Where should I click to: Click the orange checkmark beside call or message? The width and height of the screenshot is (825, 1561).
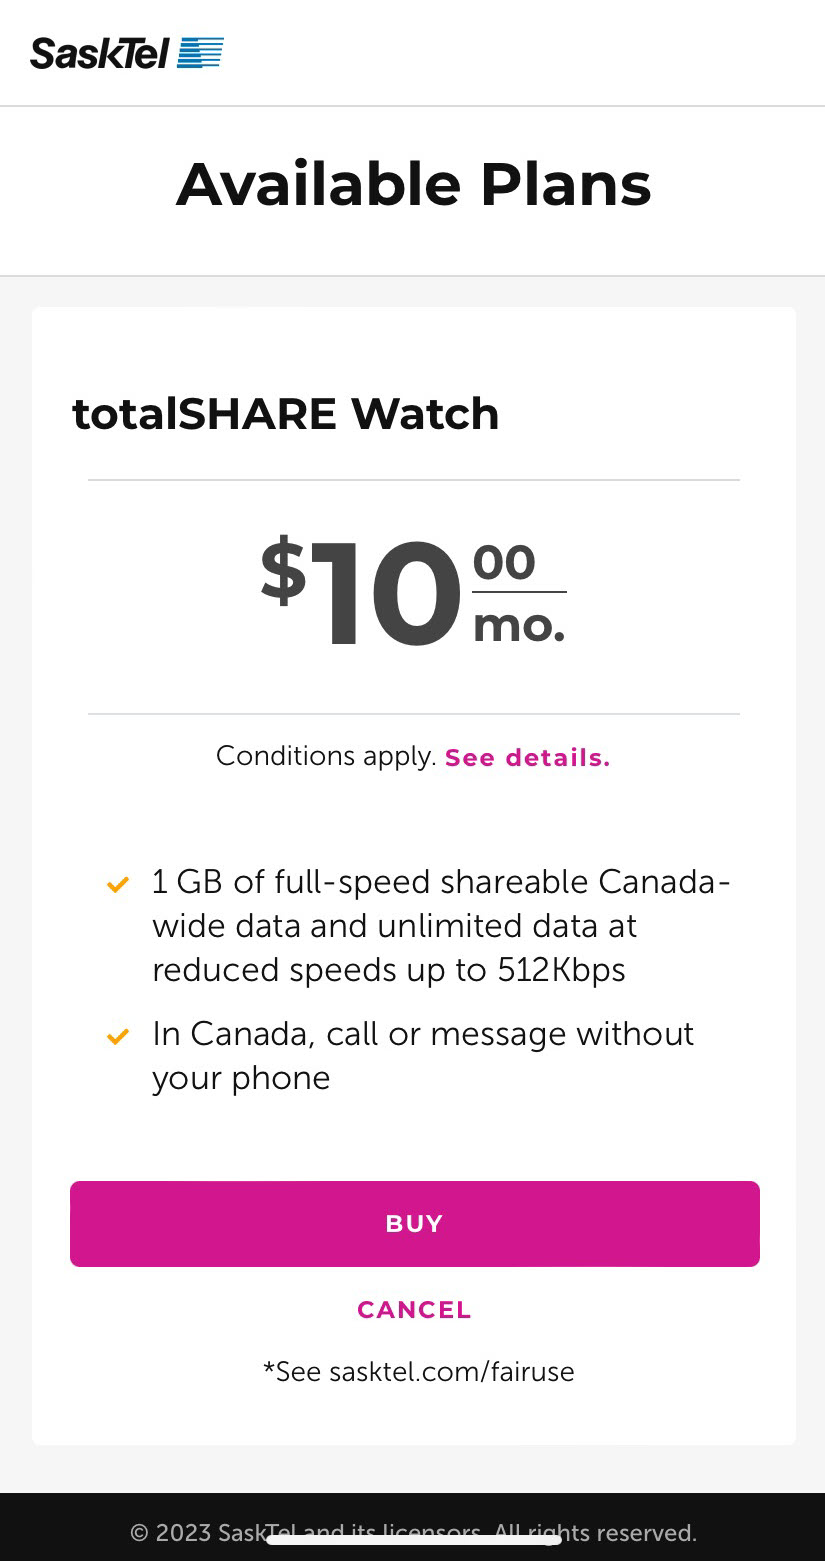click(x=118, y=1037)
